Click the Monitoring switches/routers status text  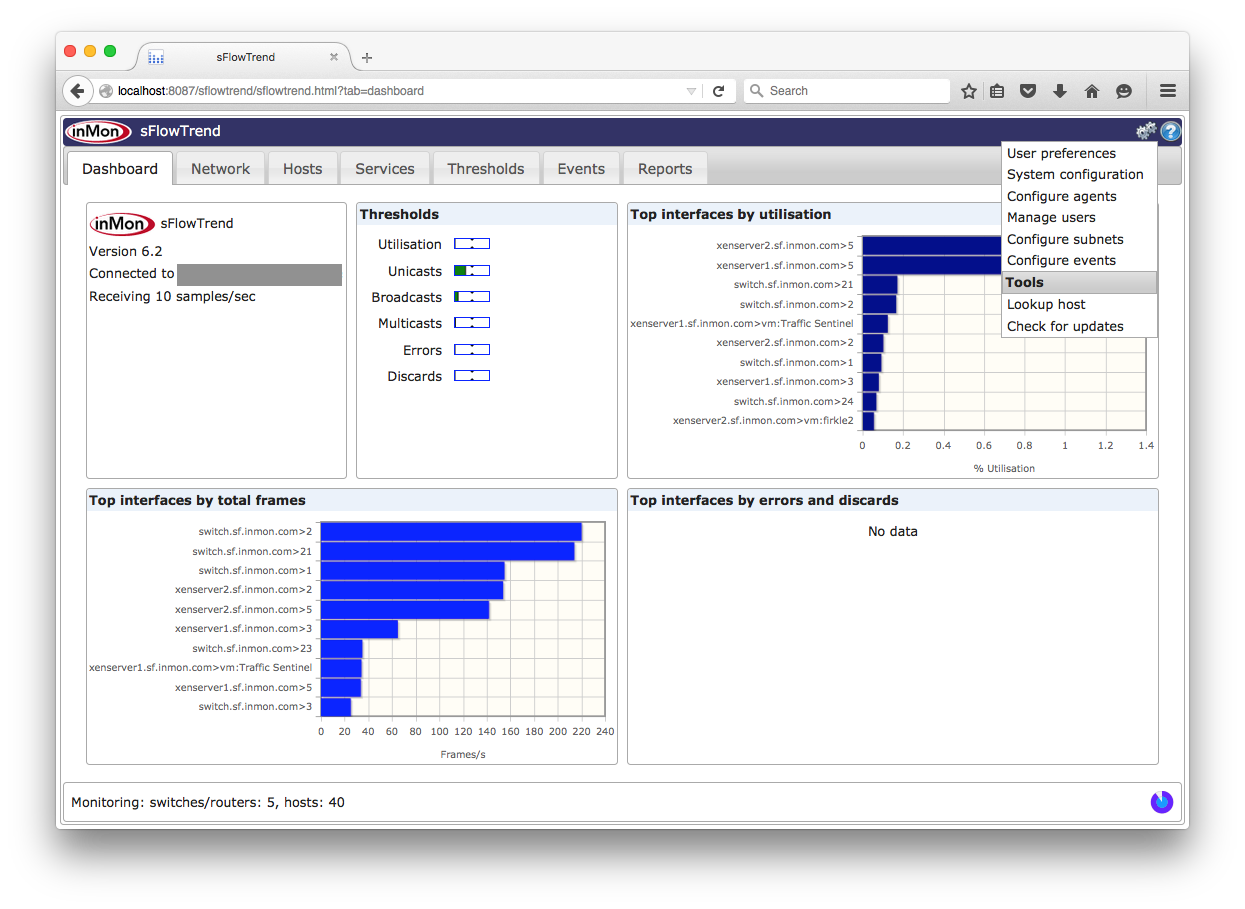point(208,802)
